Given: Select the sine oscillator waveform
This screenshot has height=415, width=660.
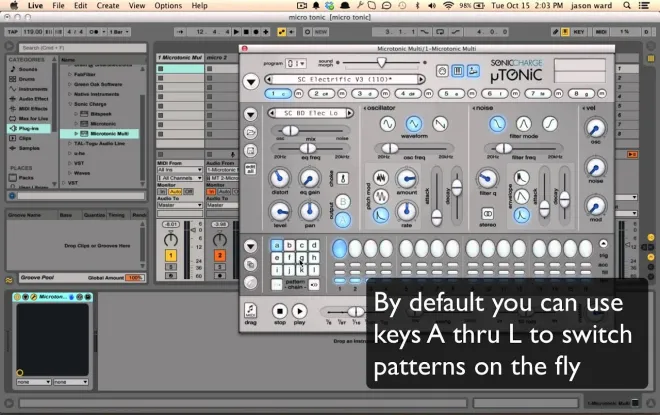Looking at the screenshot, I should pos(387,124).
